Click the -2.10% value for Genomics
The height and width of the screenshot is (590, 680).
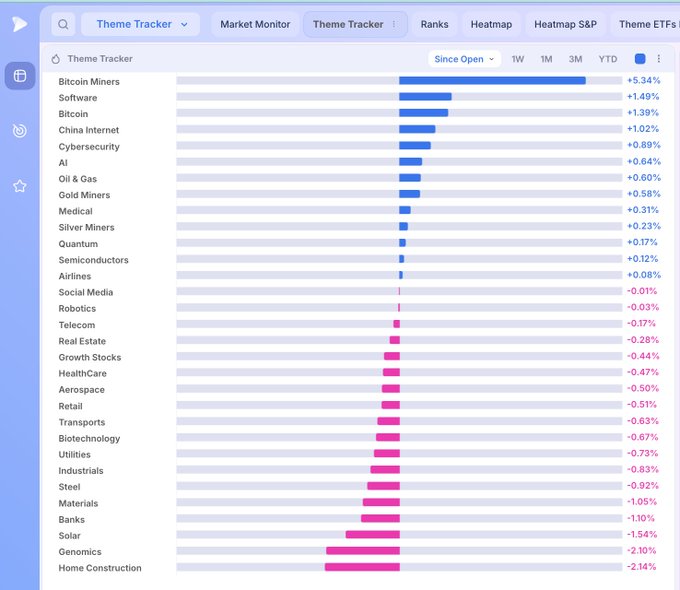pos(641,551)
